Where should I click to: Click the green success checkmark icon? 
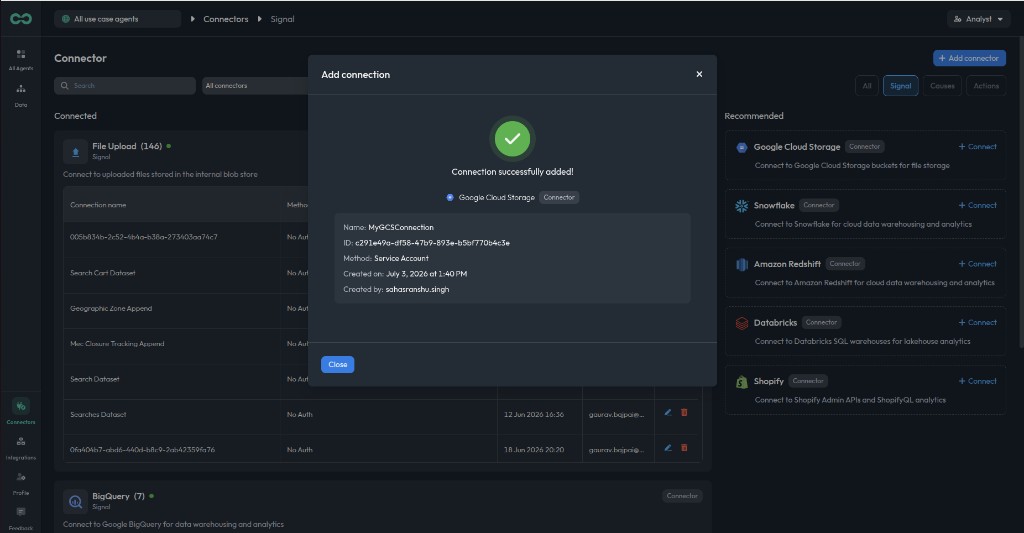pyautogui.click(x=513, y=138)
